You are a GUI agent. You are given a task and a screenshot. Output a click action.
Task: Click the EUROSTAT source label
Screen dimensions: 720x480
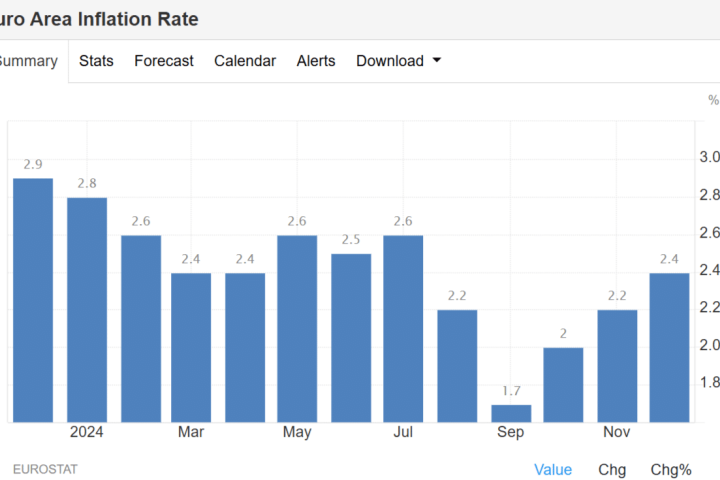click(45, 469)
